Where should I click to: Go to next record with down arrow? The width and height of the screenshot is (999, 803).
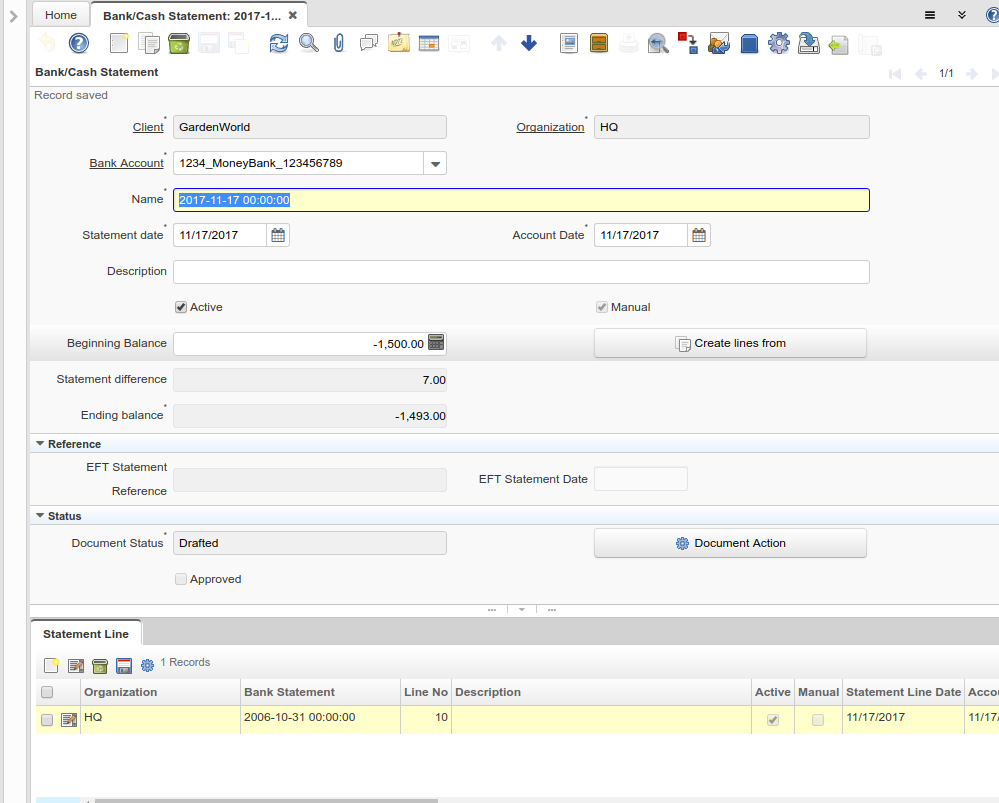tap(529, 43)
